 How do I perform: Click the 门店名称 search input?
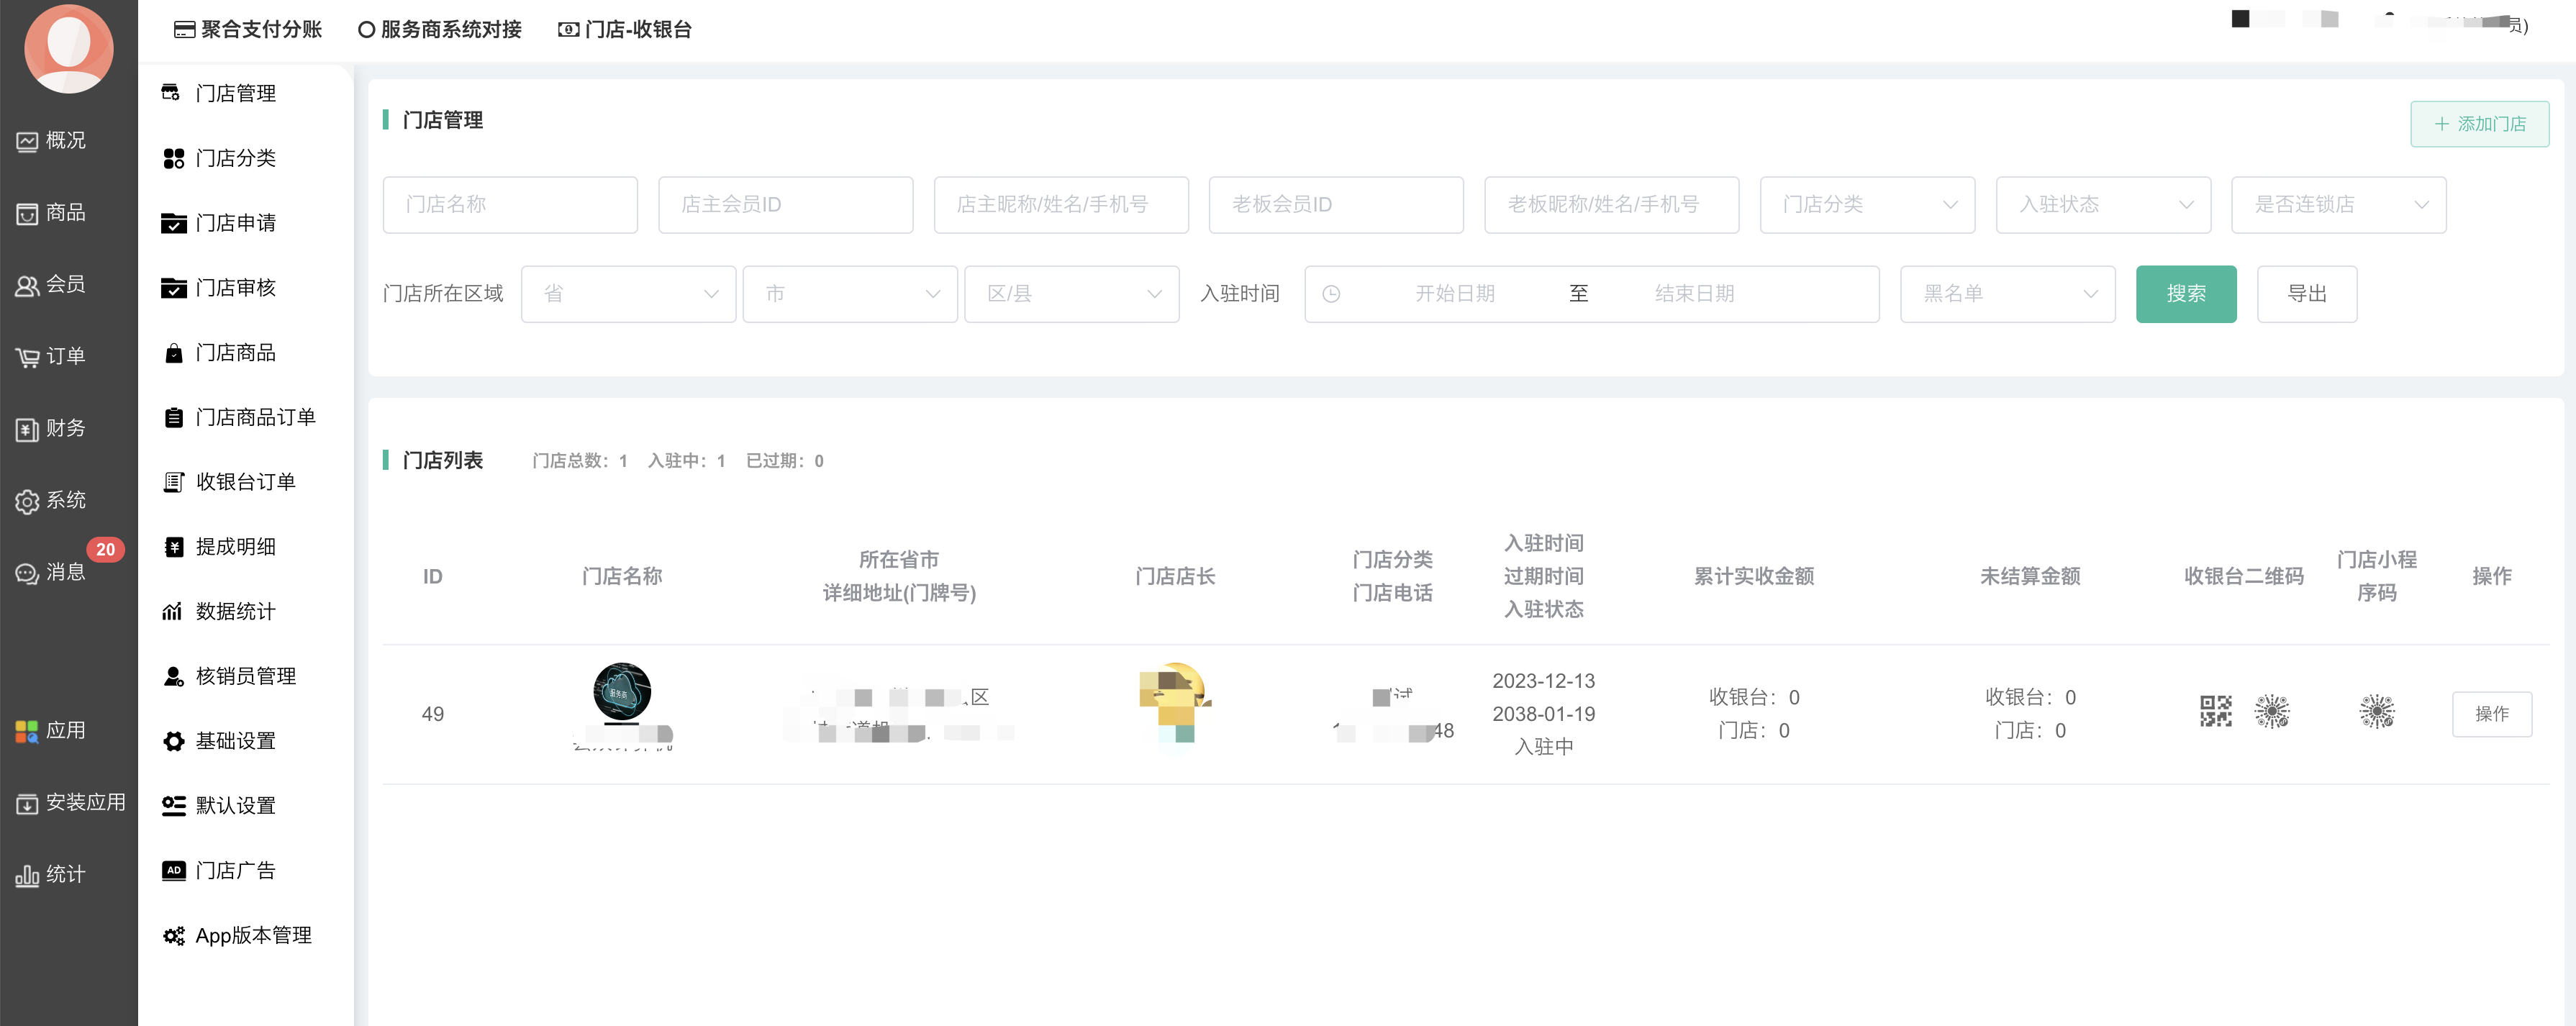pyautogui.click(x=510, y=205)
